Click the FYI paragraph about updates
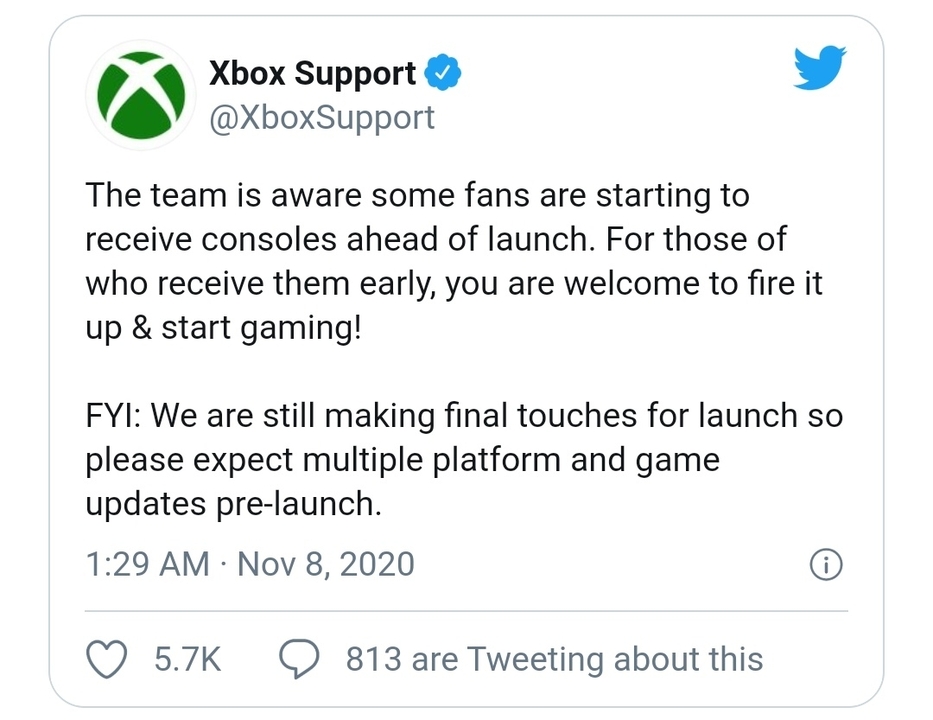Viewport: 933px width, 720px height. tap(464, 459)
